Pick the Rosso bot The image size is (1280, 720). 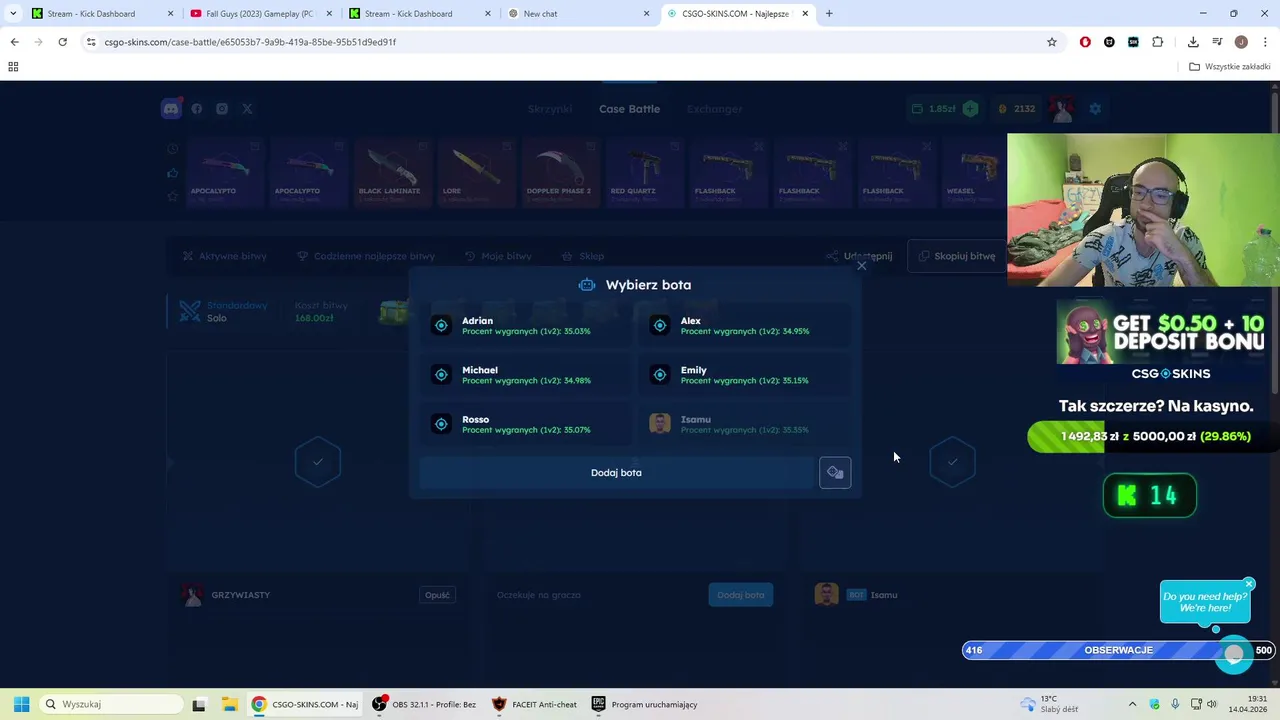pyautogui.click(x=525, y=424)
